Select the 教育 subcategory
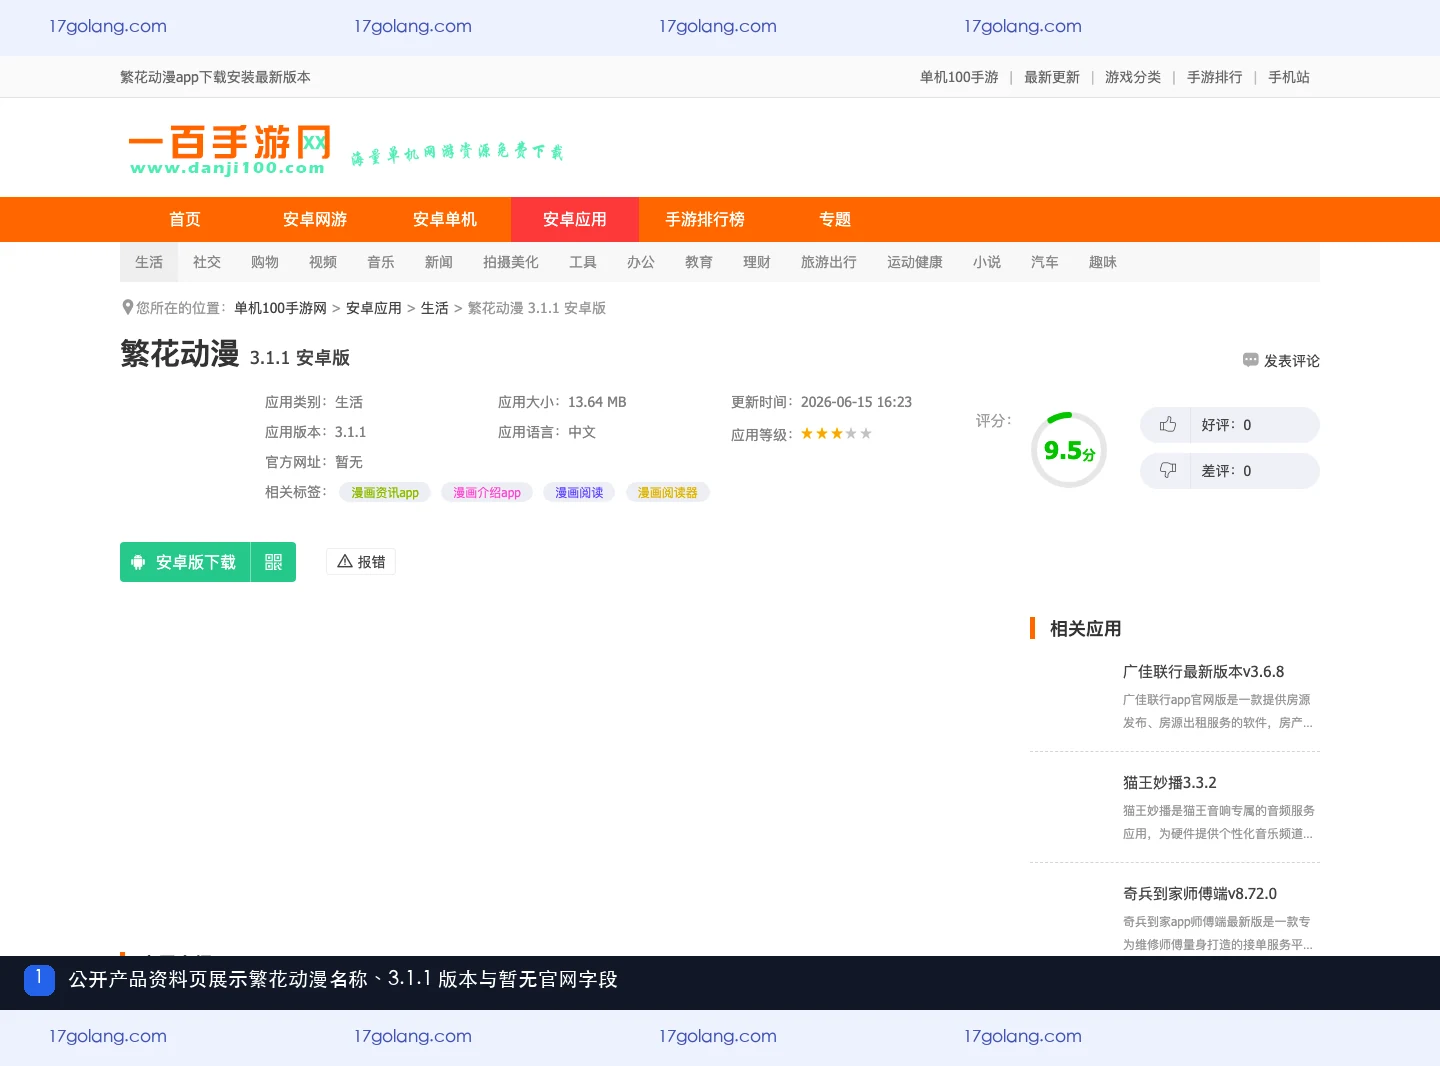 699,262
